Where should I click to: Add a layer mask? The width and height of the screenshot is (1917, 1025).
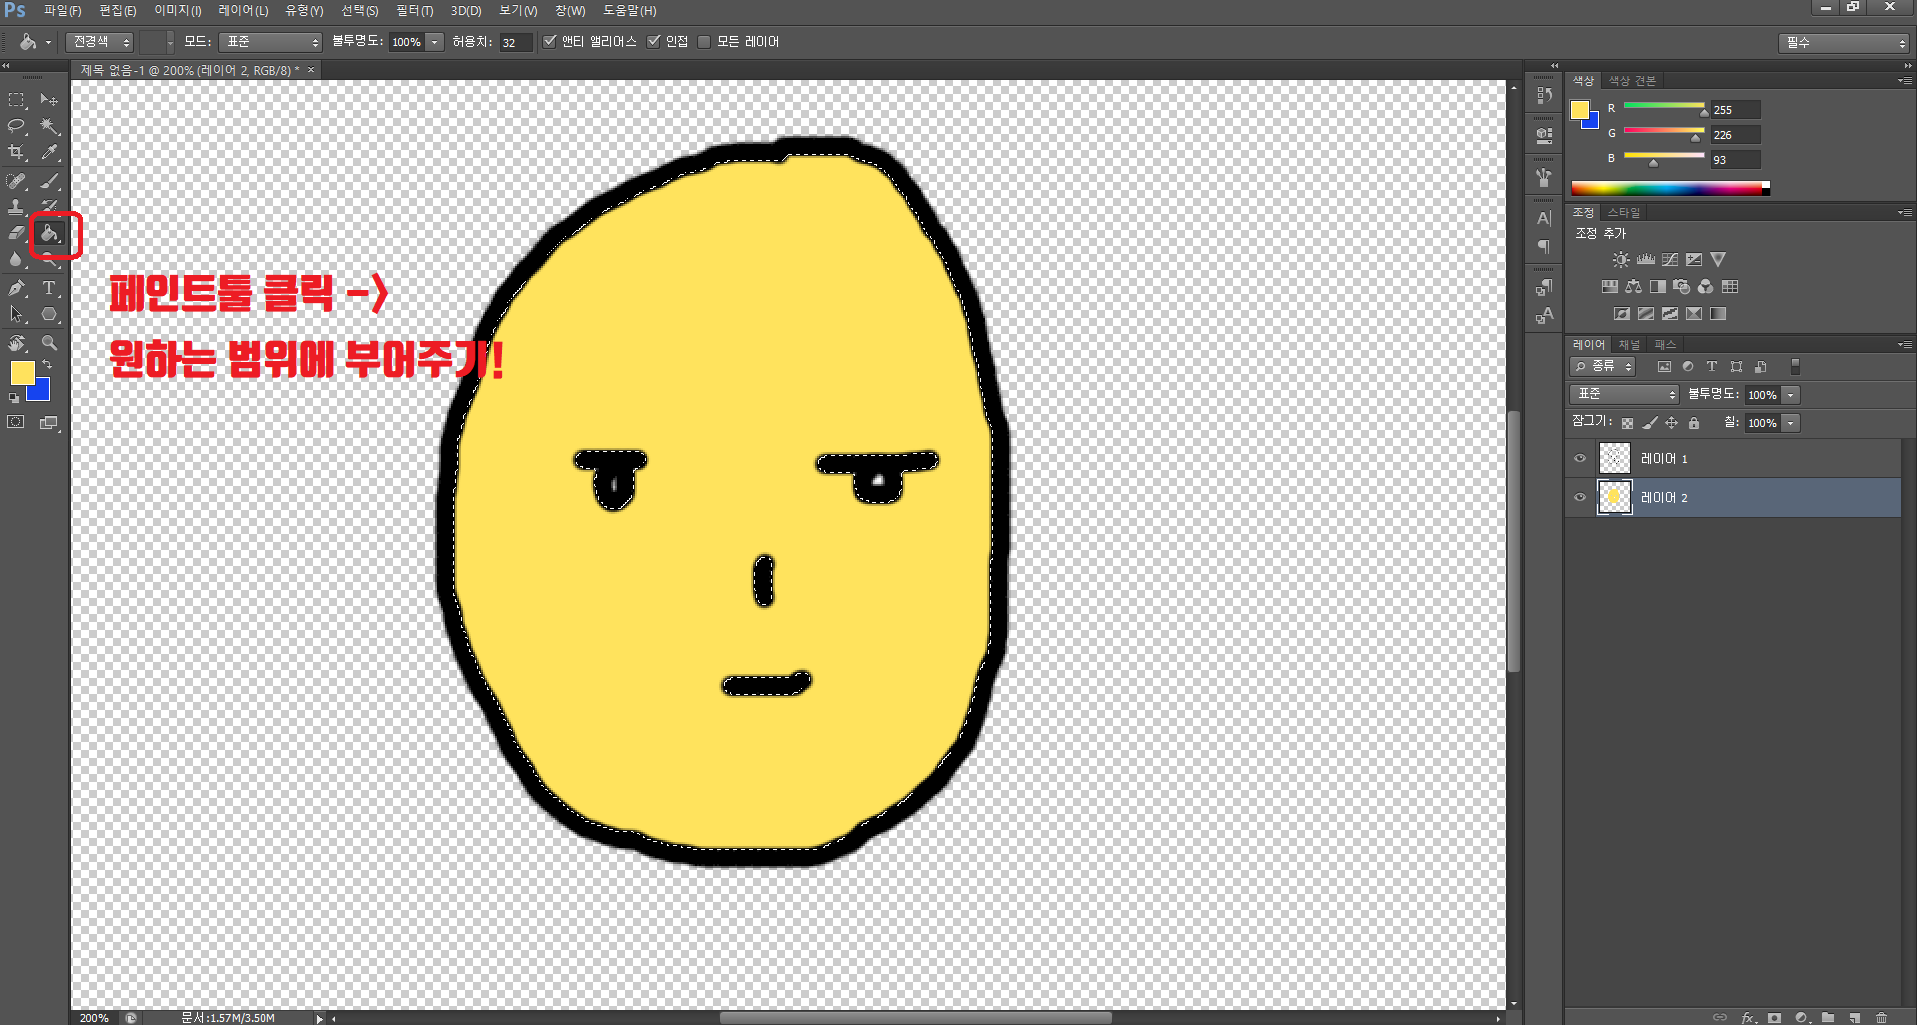click(x=1774, y=1017)
